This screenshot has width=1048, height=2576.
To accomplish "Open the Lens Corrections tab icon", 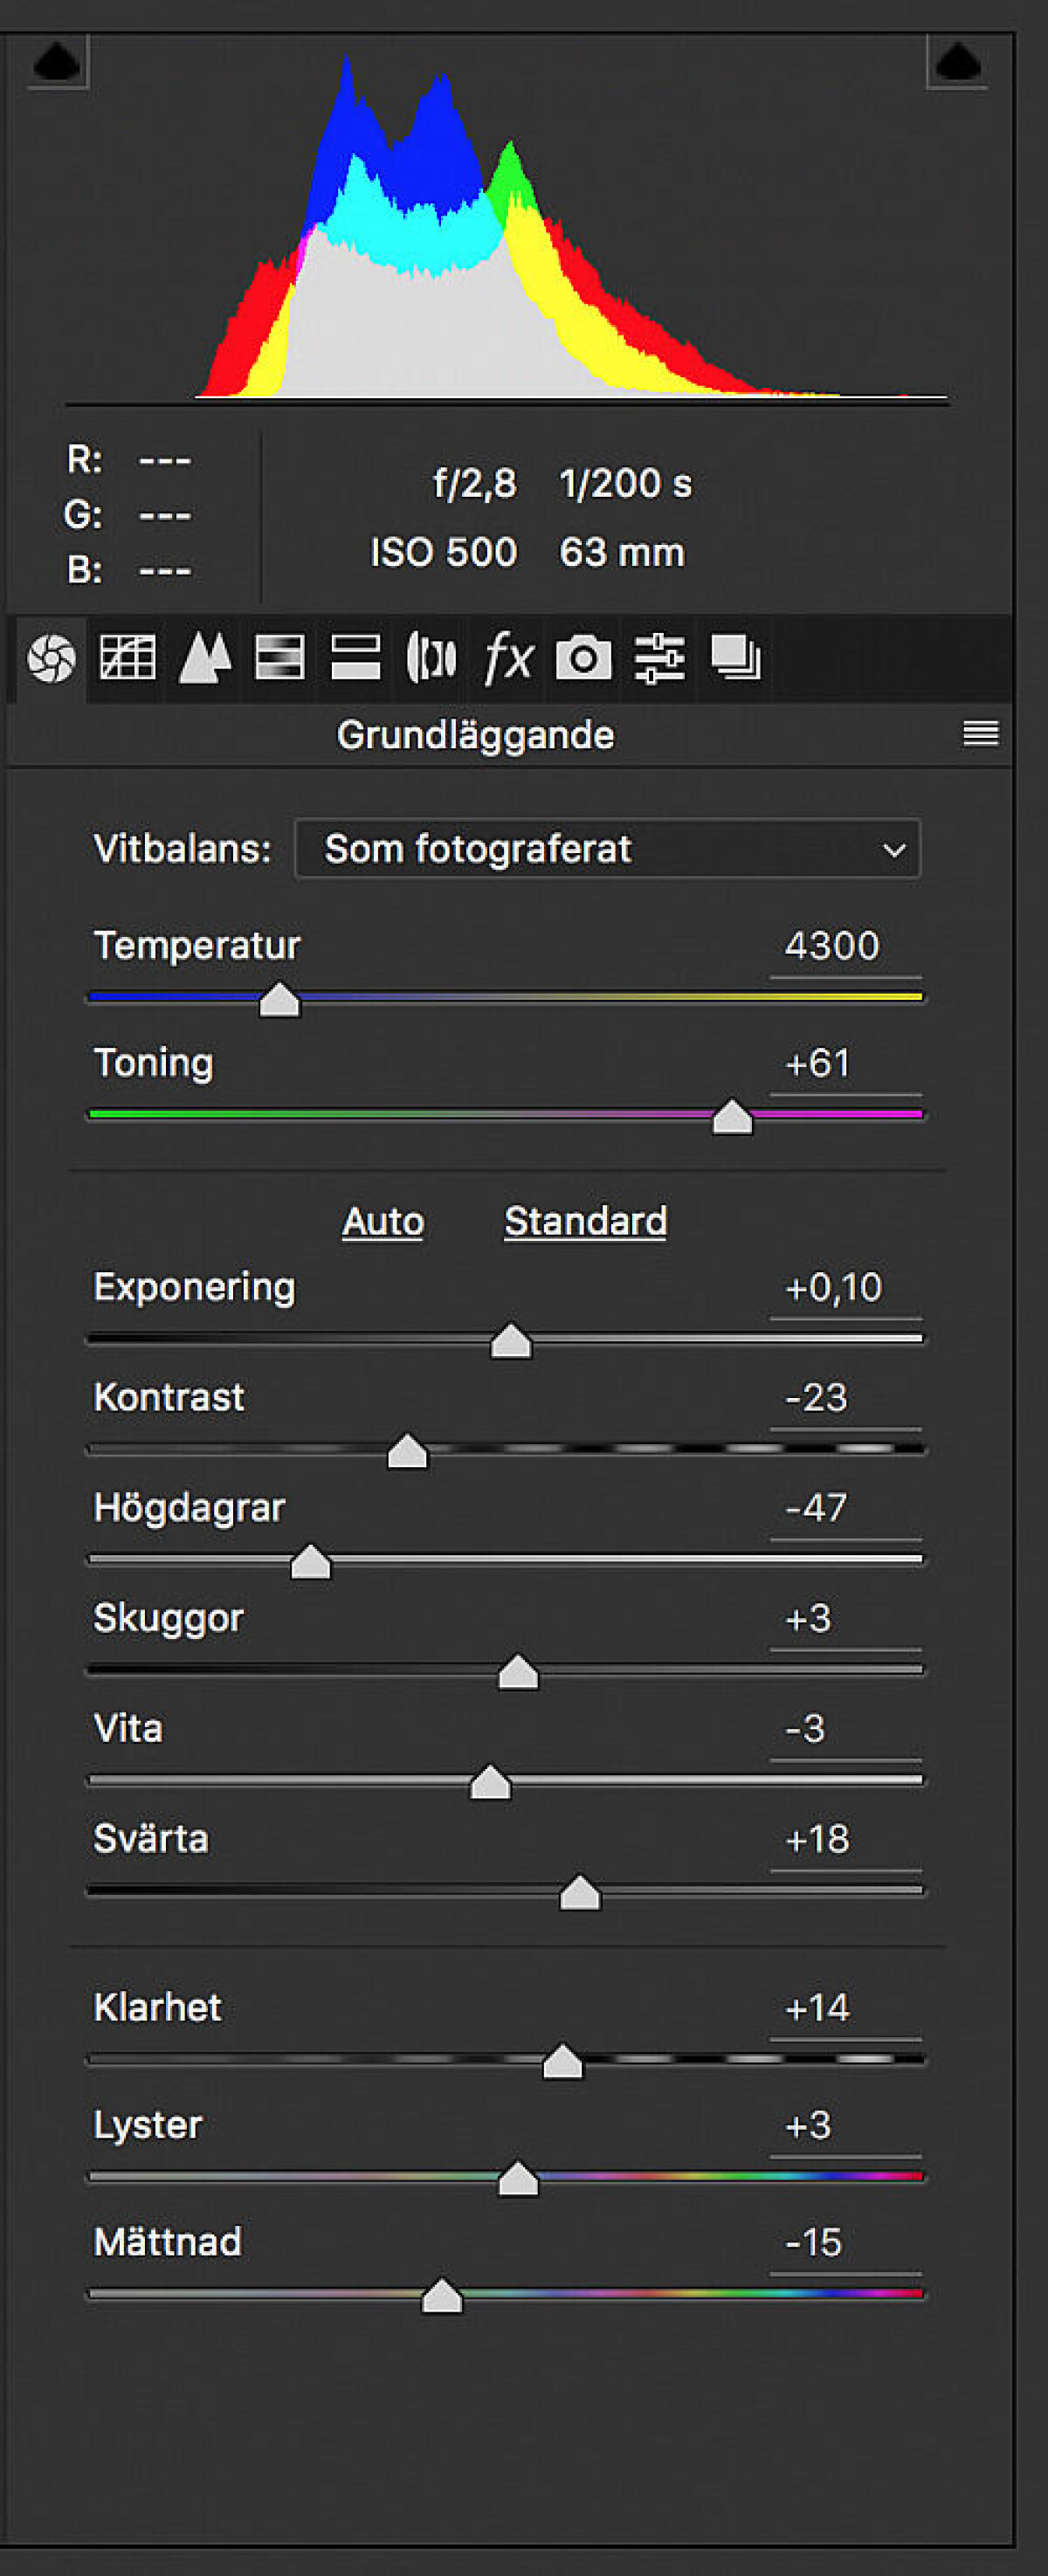I will click(x=431, y=658).
